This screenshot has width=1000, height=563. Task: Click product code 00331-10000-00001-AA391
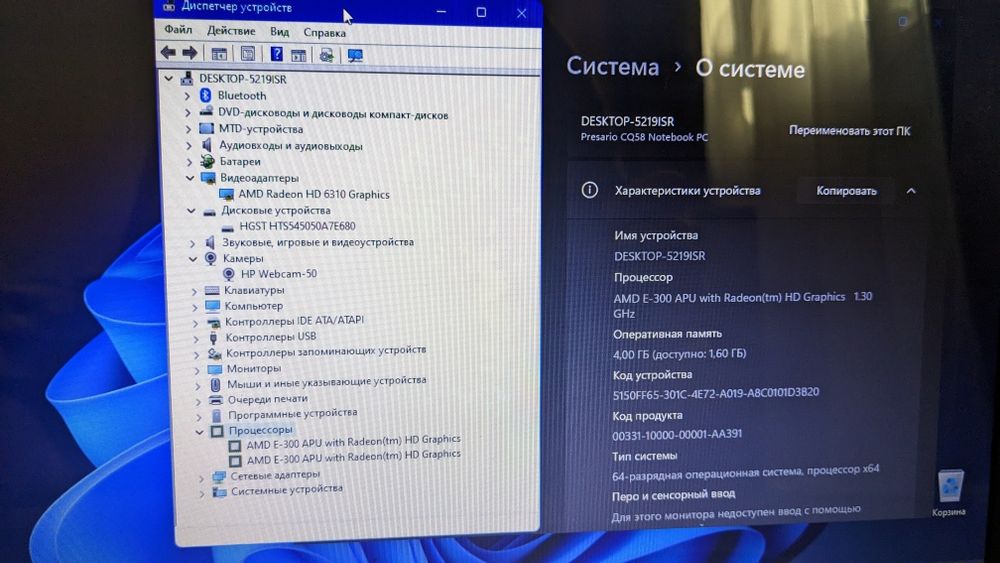coord(677,435)
